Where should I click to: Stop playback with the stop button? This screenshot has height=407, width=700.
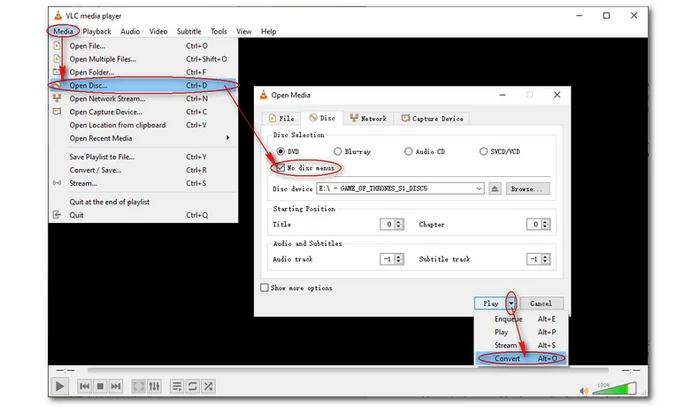(100, 386)
